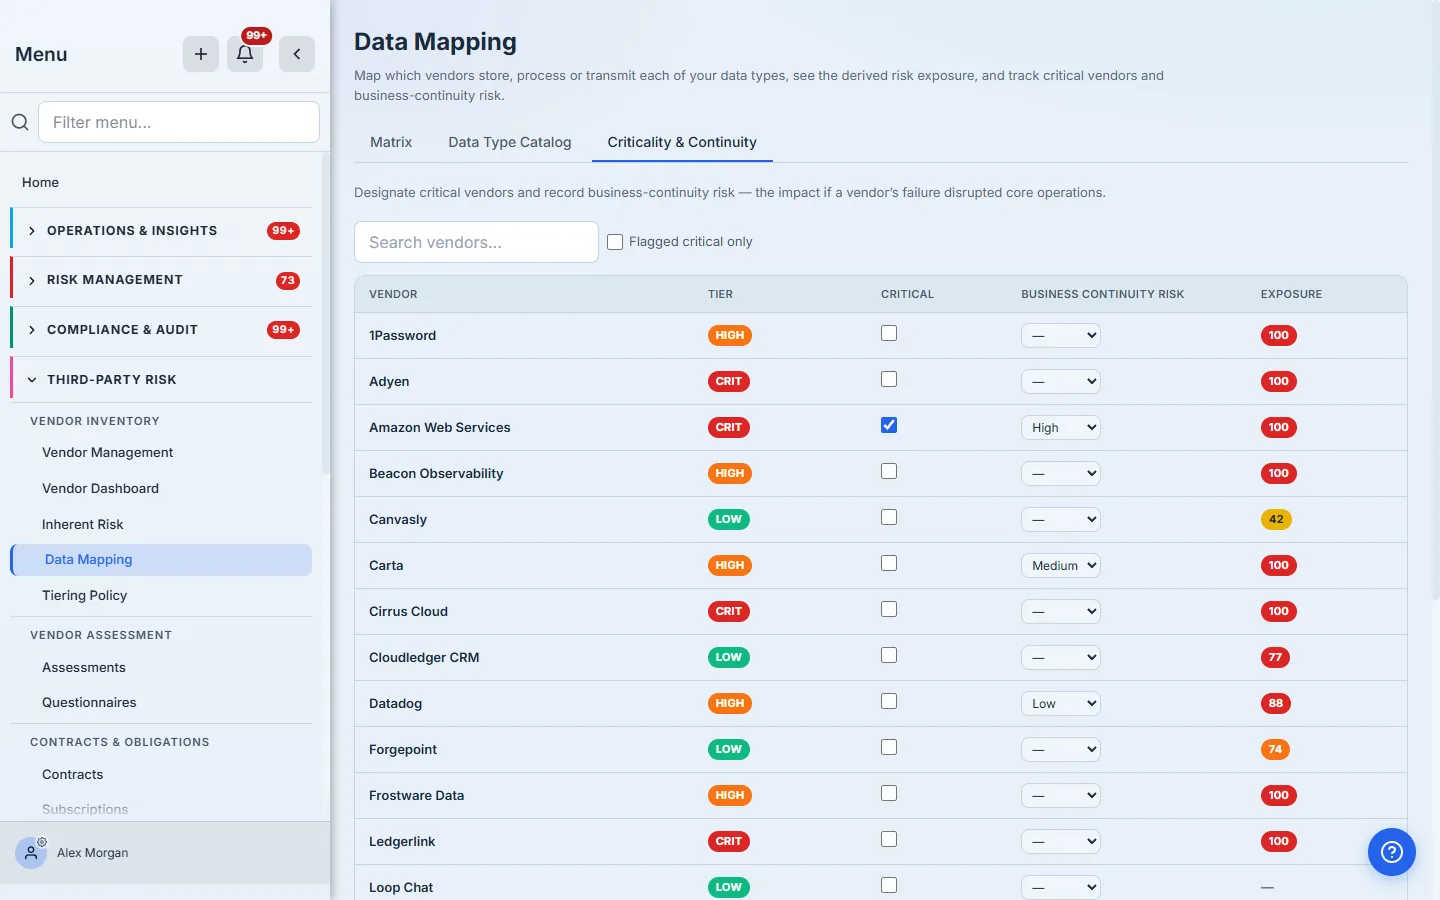Switch to Data Type Catalog tab
This screenshot has width=1440, height=900.
click(x=510, y=142)
